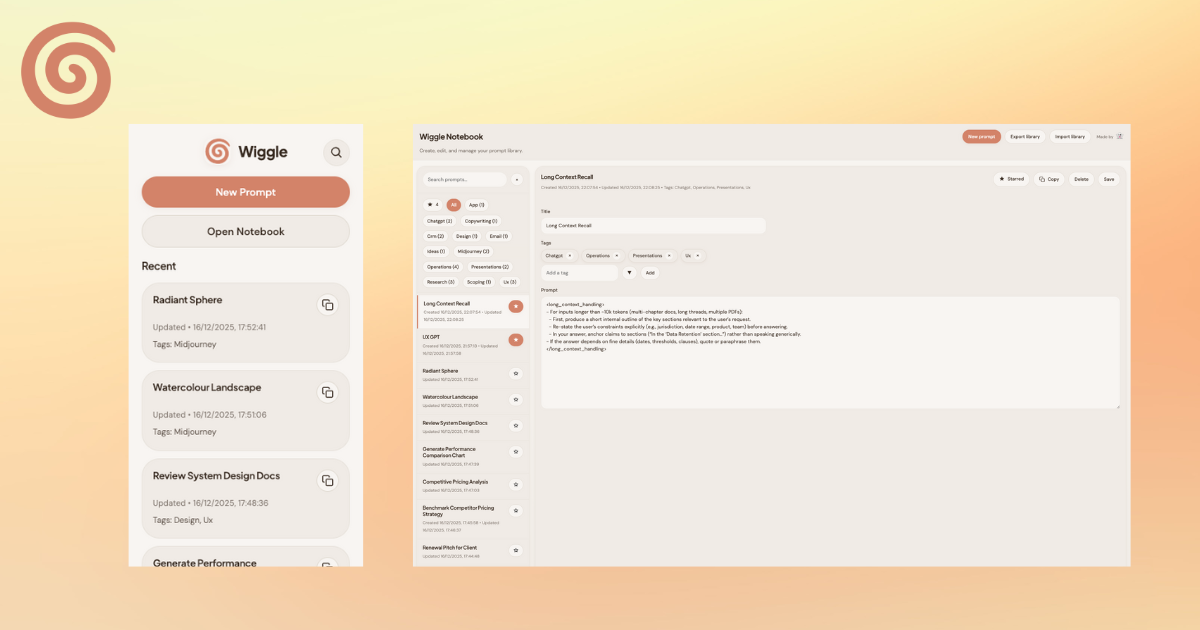Image resolution: width=1200 pixels, height=630 pixels.
Task: Click the New Prompt button in the sidebar
Action: coord(245,191)
